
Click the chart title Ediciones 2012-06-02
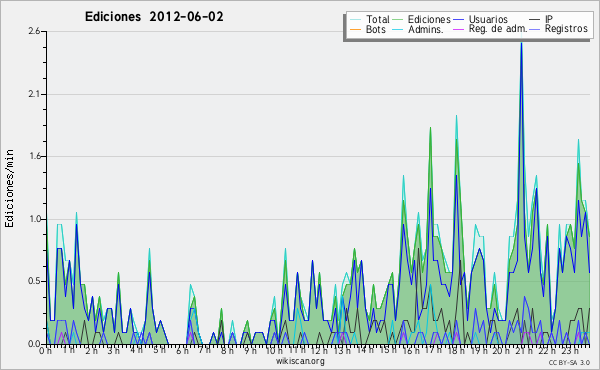click(x=154, y=17)
